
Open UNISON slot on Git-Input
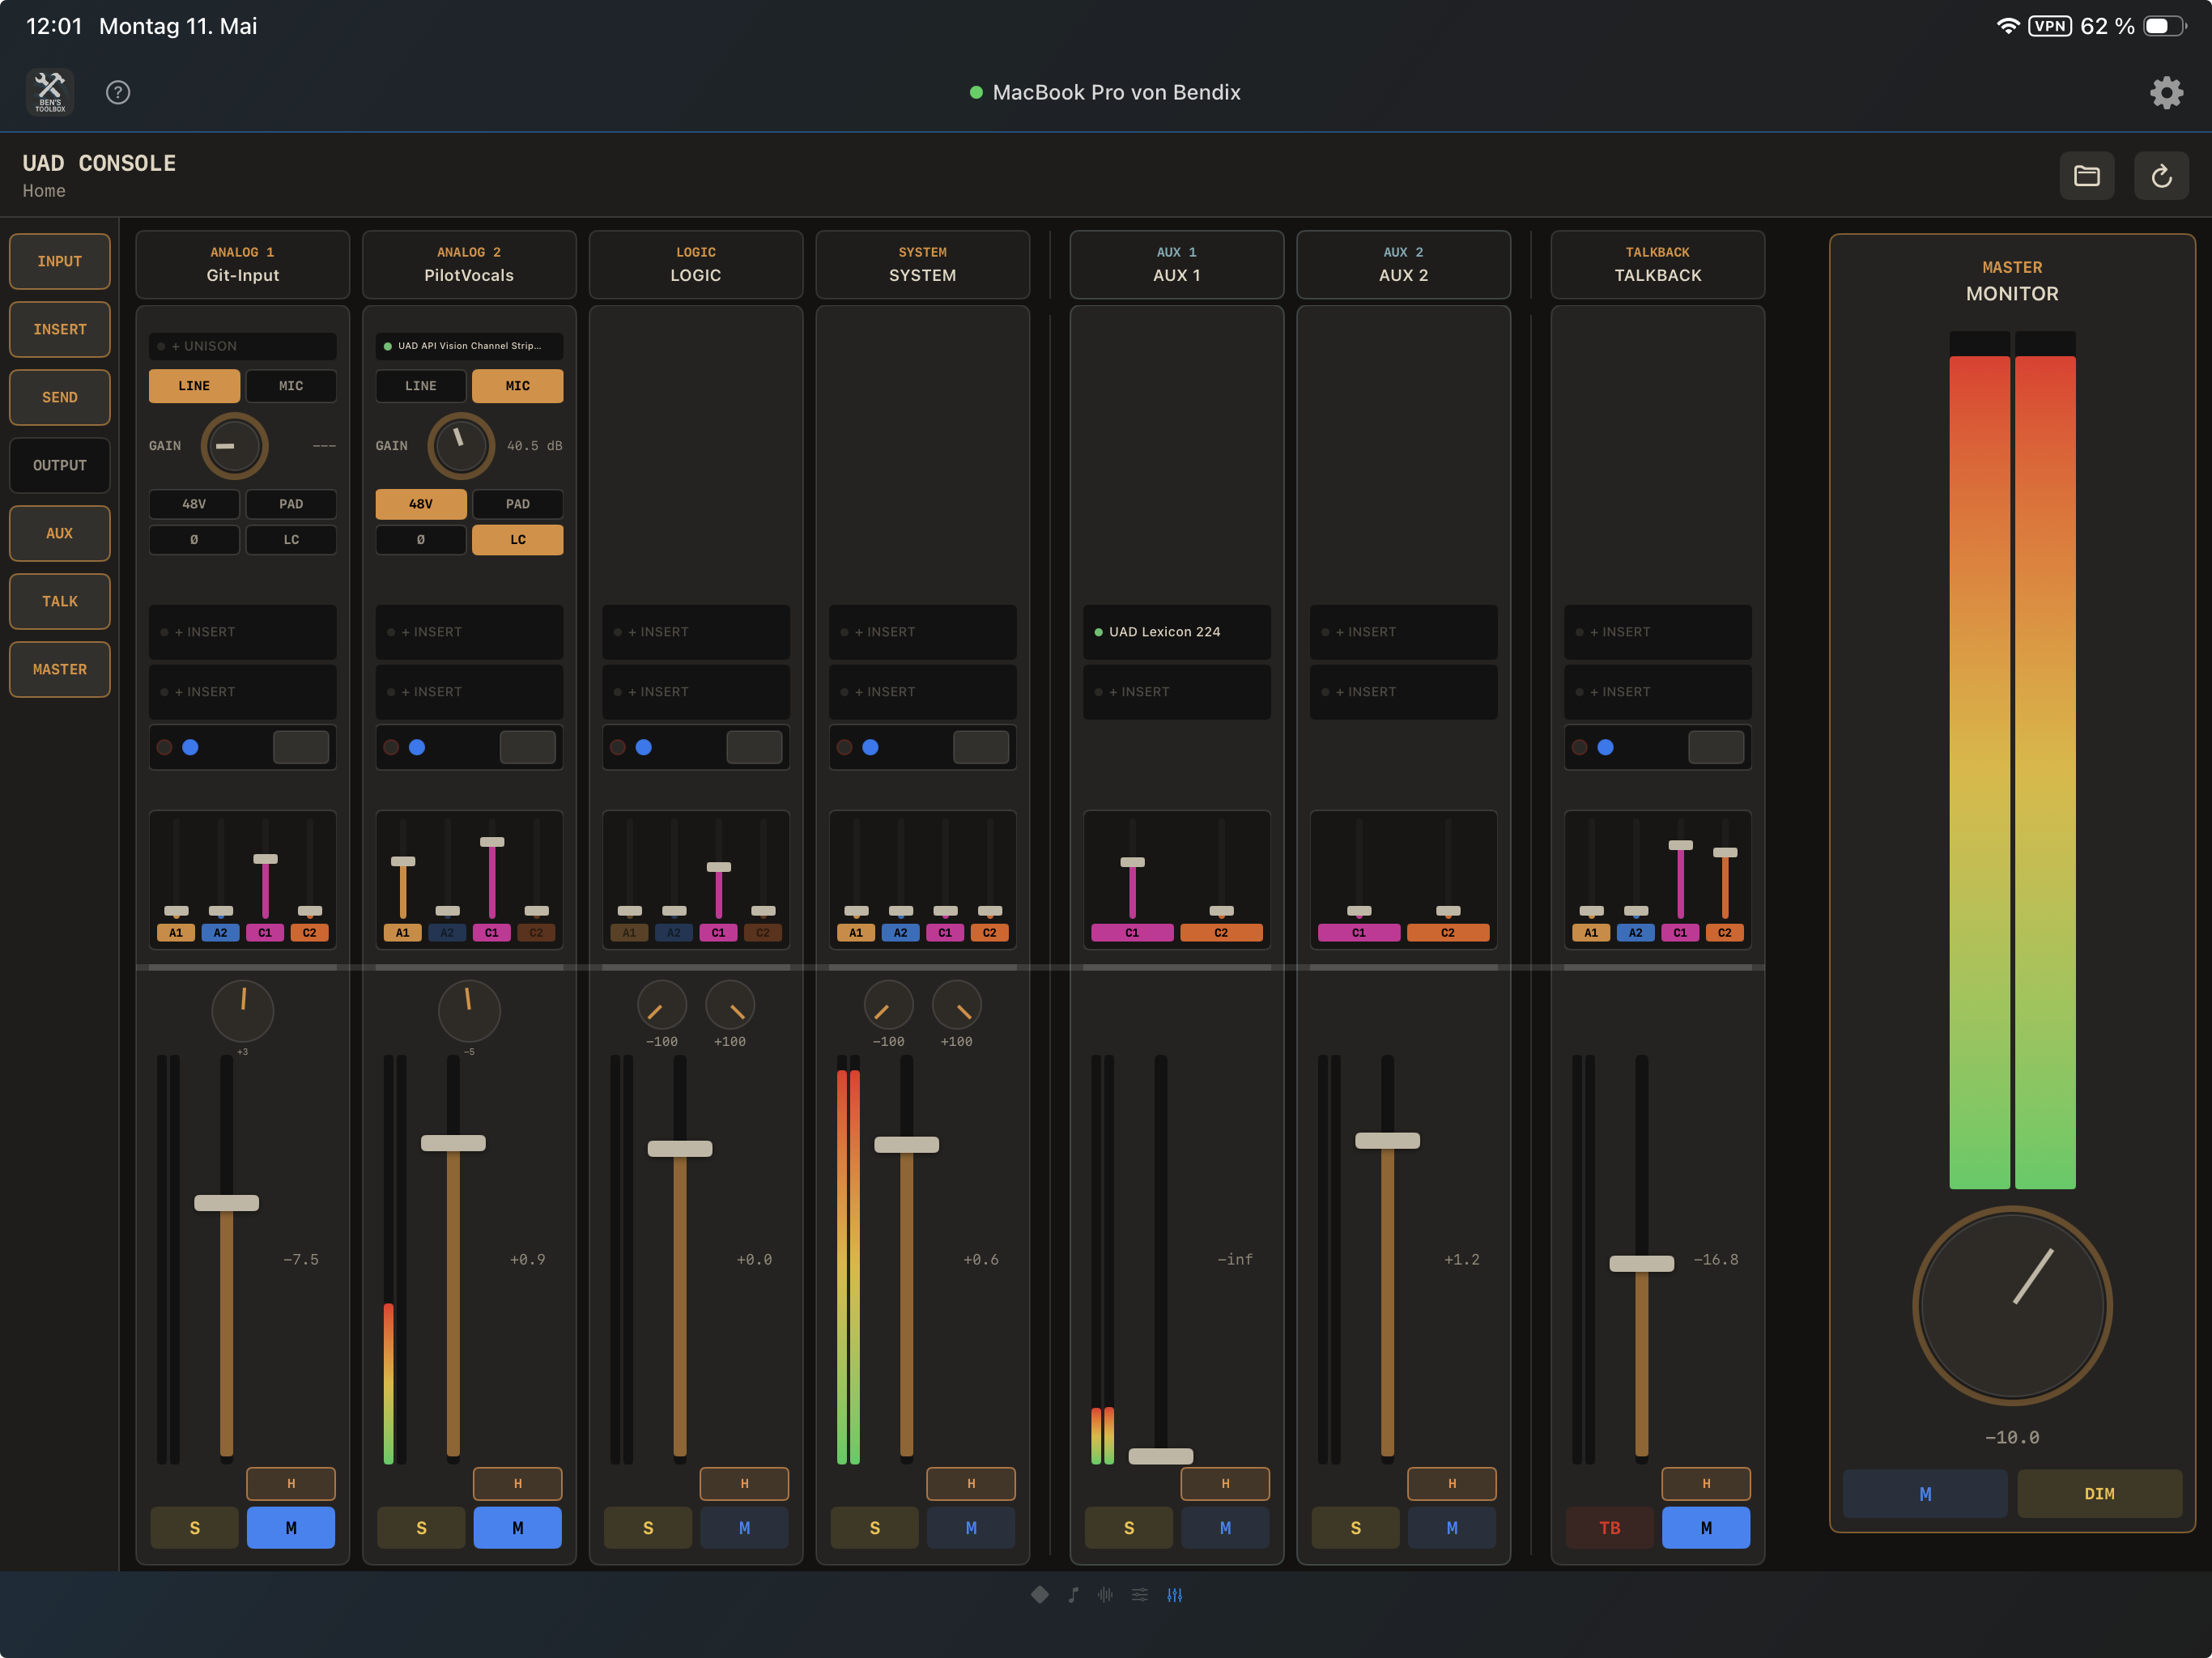pos(243,346)
